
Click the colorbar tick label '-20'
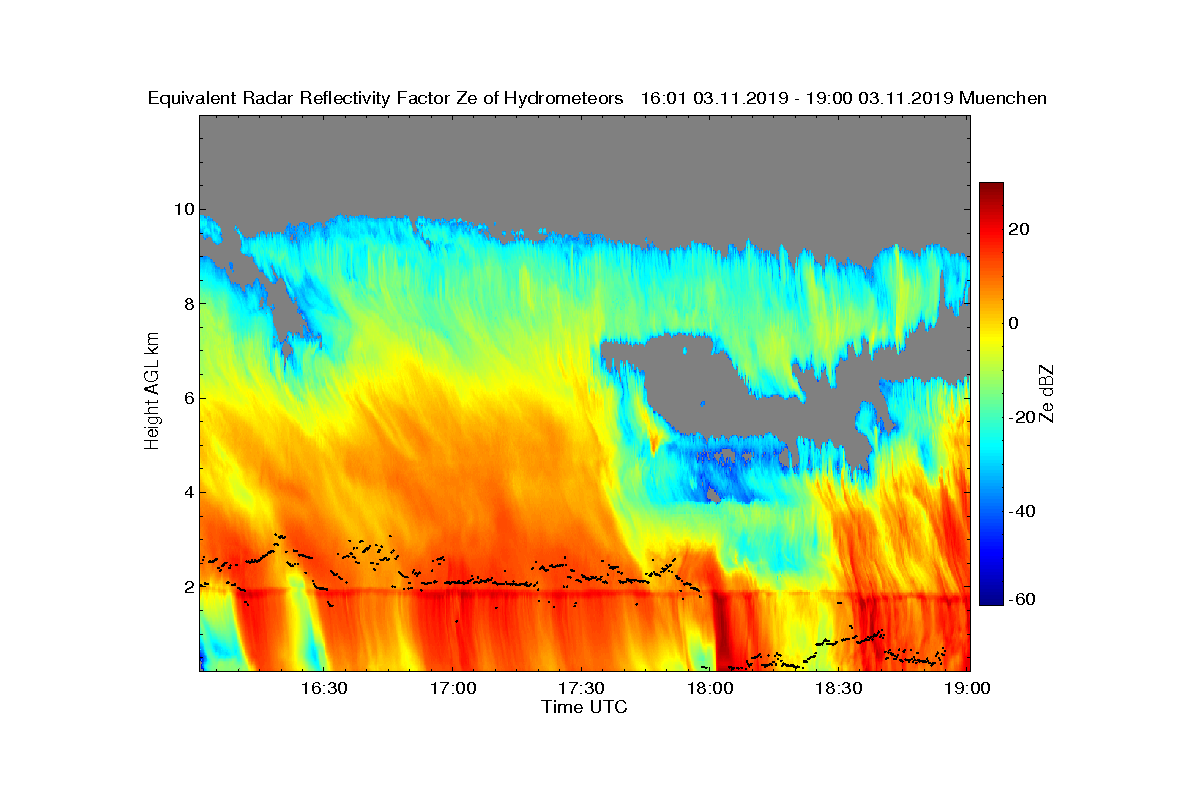(x=1020, y=417)
